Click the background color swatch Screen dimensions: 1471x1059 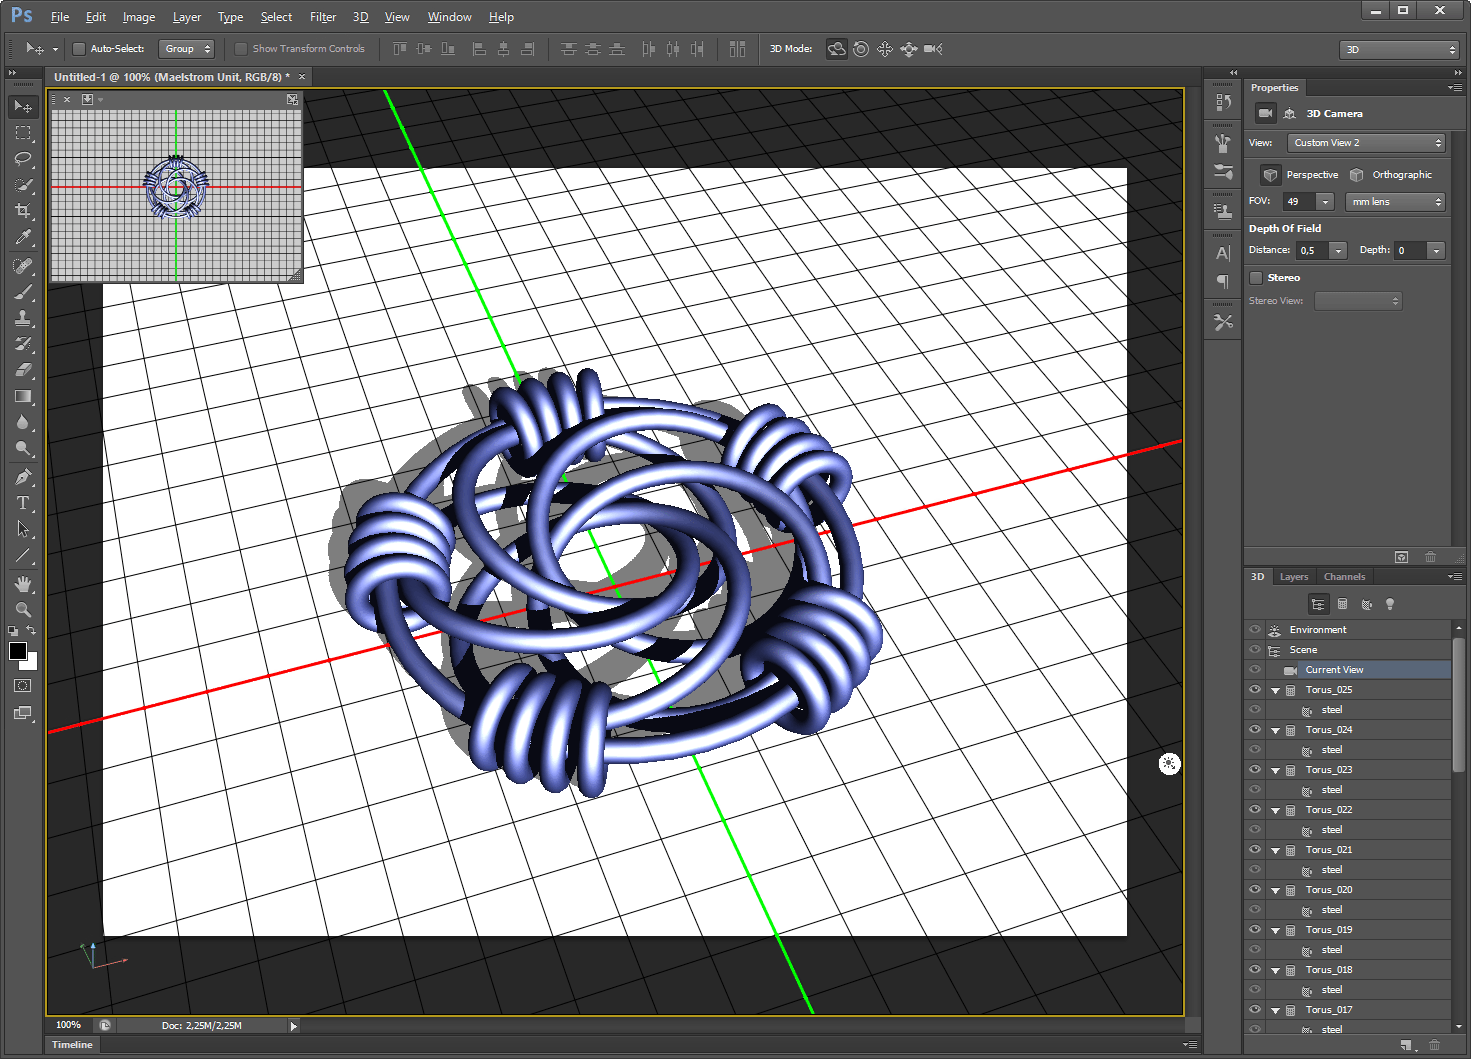32,664
